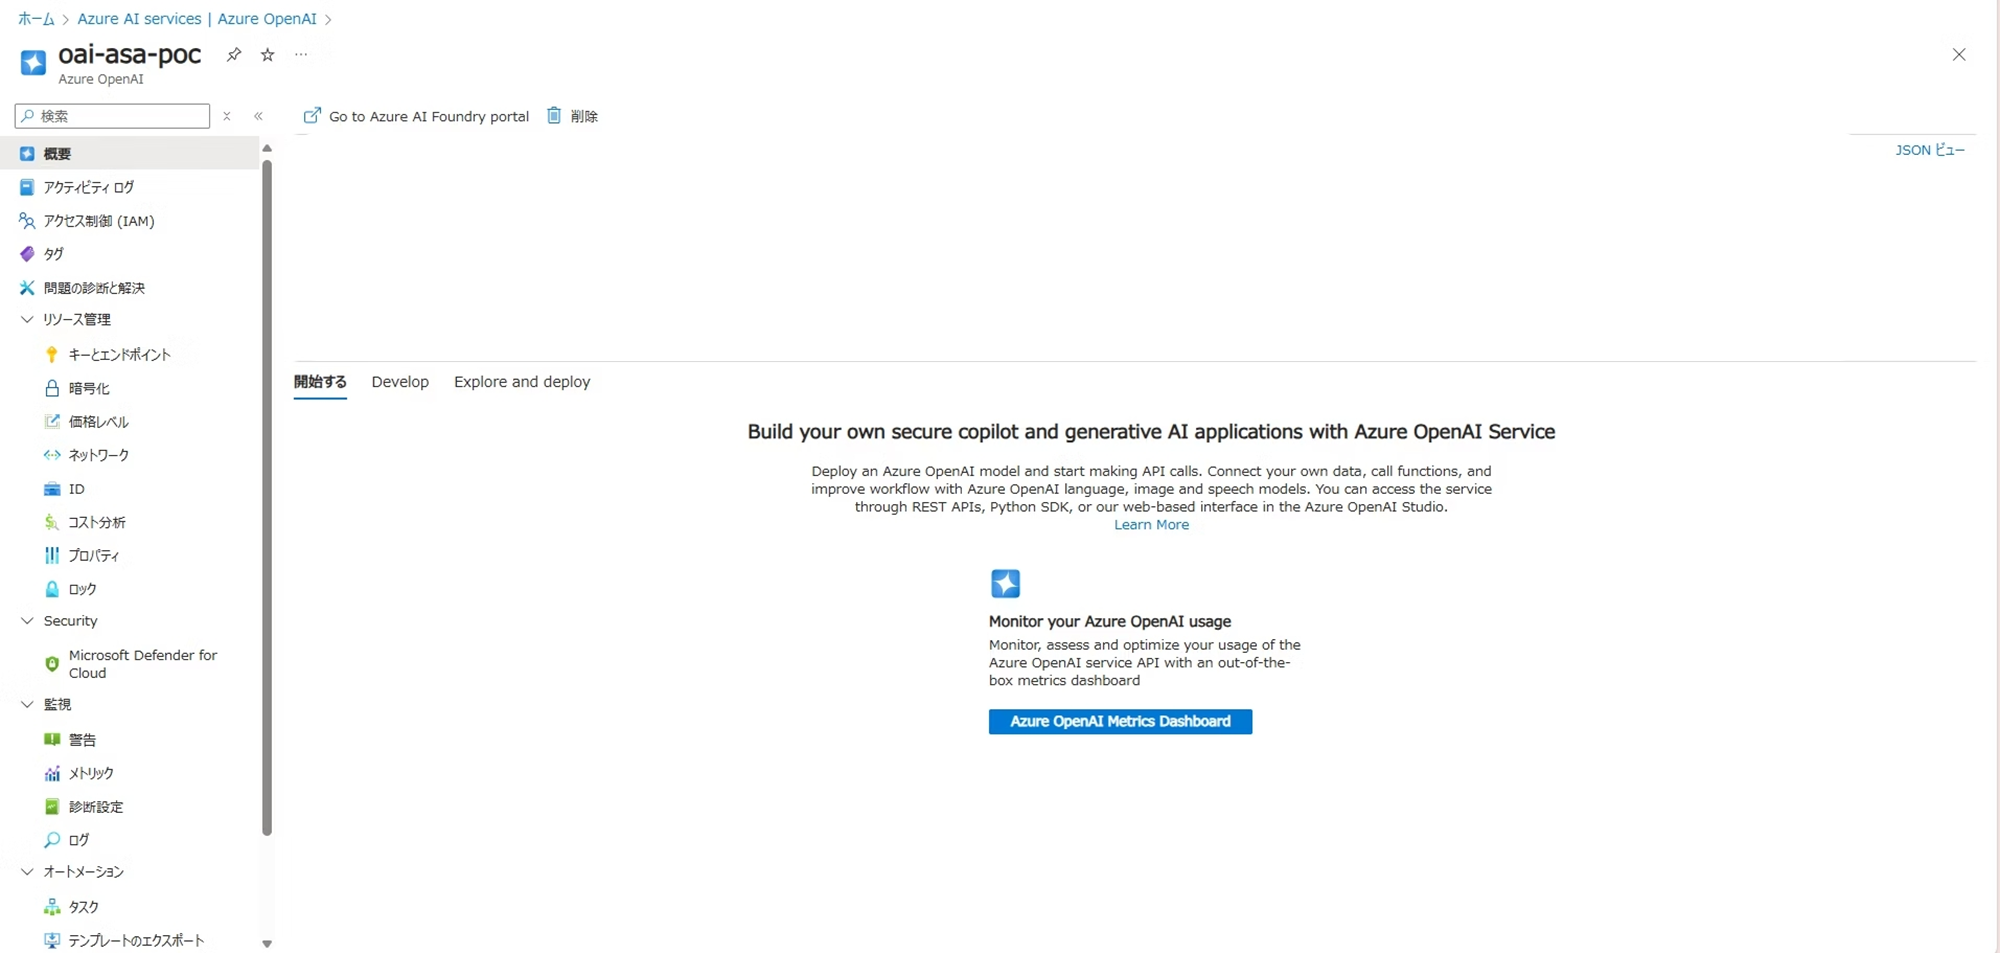Image resolution: width=2000 pixels, height=953 pixels.
Task: Collapse the sidebar using the double-chevron icon
Action: [258, 116]
